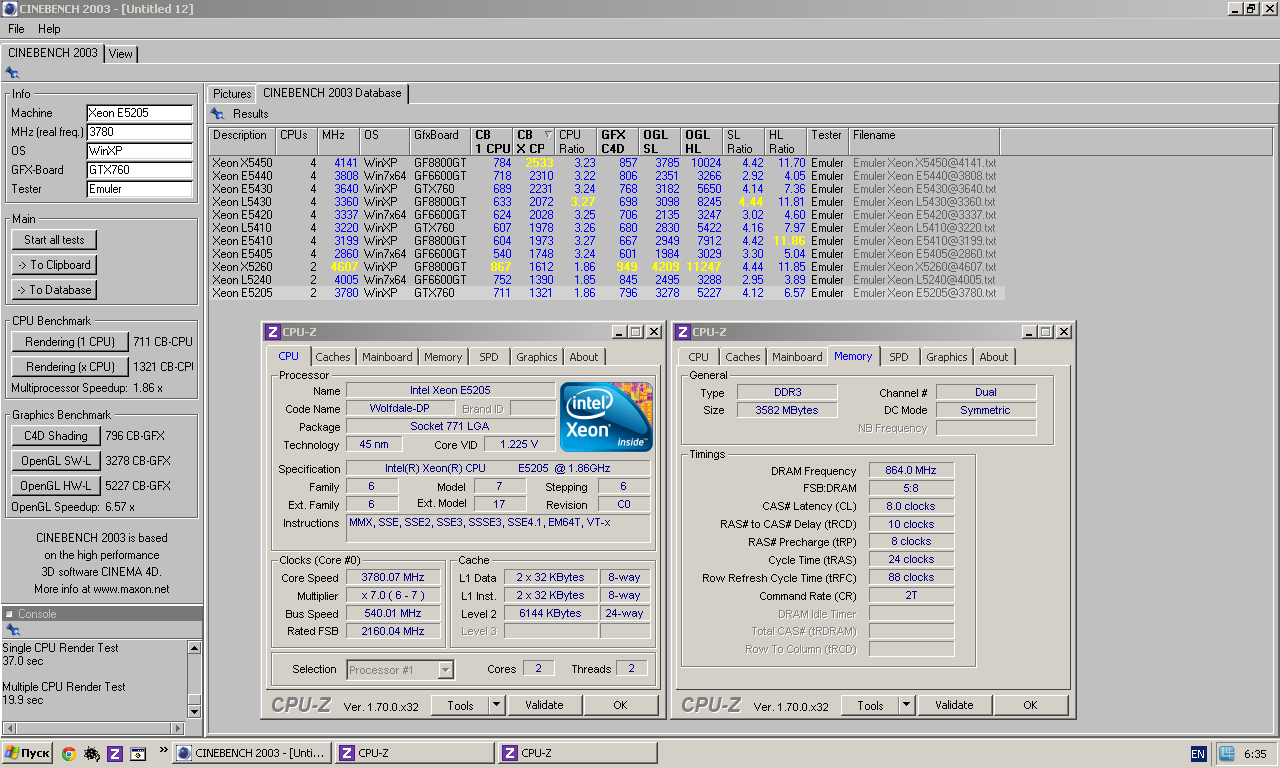This screenshot has height=768, width=1280.
Task: Click the Console horizontal scrollbar right arrow
Action: (x=178, y=729)
